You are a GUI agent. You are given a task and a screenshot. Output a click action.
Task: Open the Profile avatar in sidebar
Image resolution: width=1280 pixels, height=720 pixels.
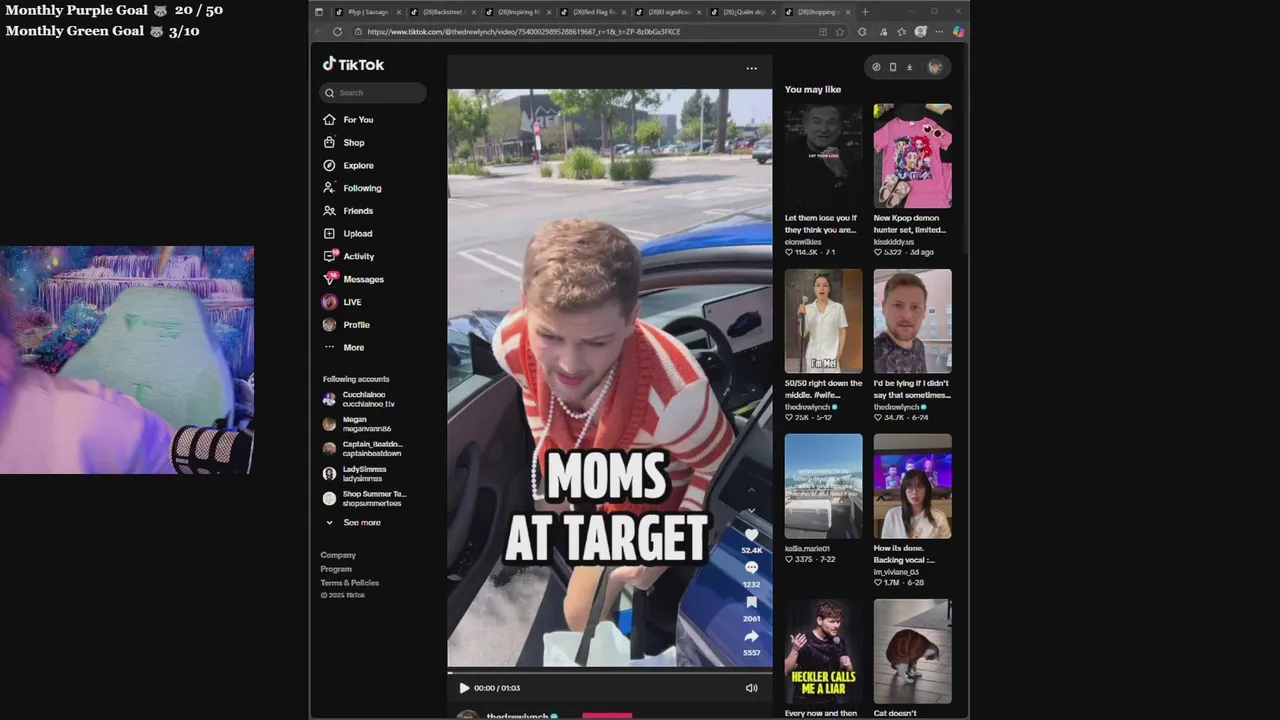coord(329,325)
